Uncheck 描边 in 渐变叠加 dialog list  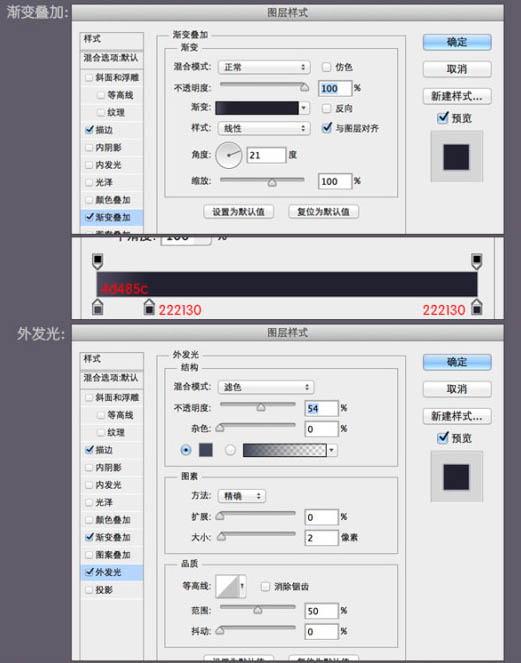click(x=89, y=130)
